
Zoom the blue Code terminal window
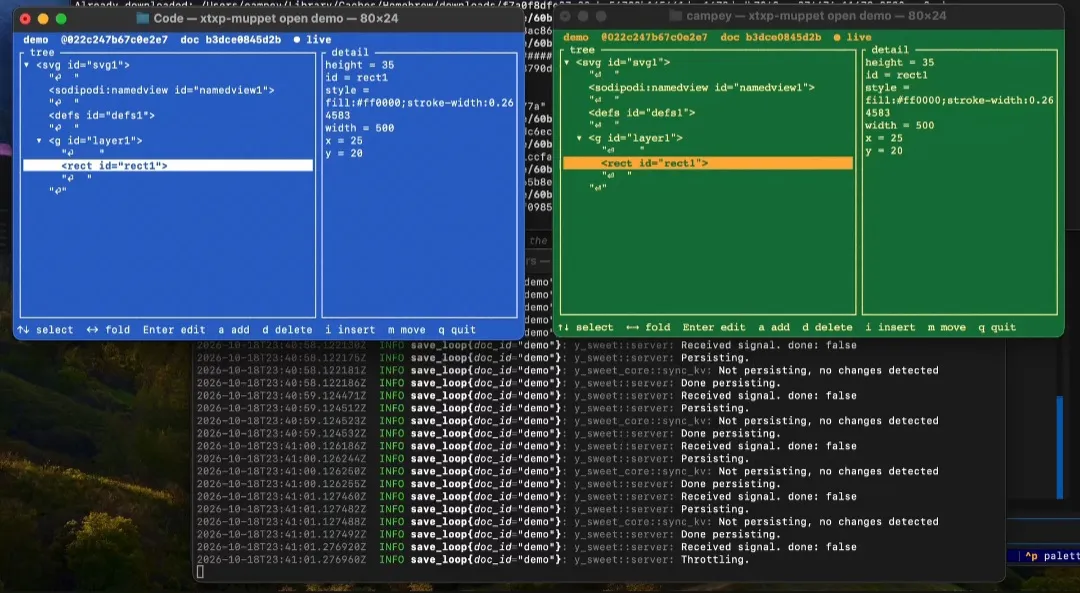[x=61, y=19]
